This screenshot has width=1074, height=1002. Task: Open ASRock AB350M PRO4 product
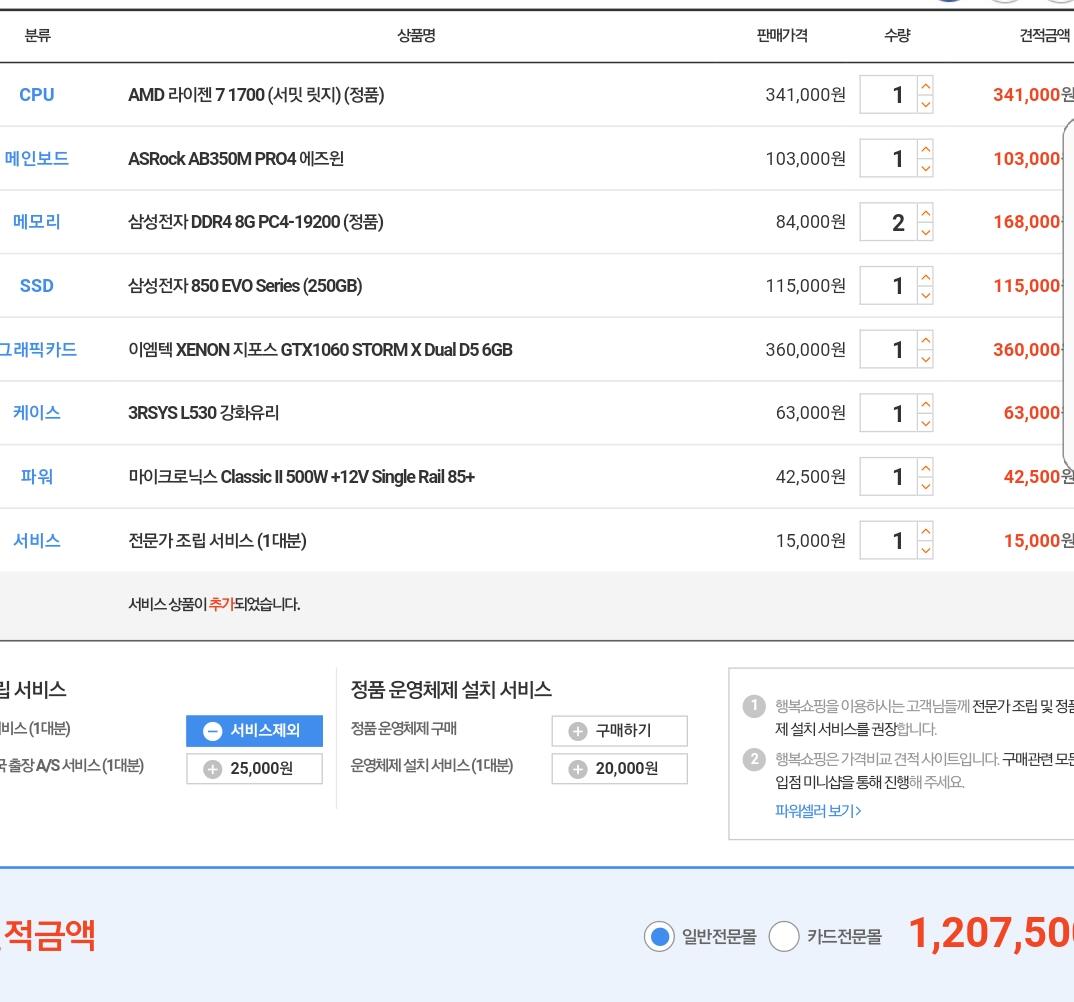pos(236,158)
